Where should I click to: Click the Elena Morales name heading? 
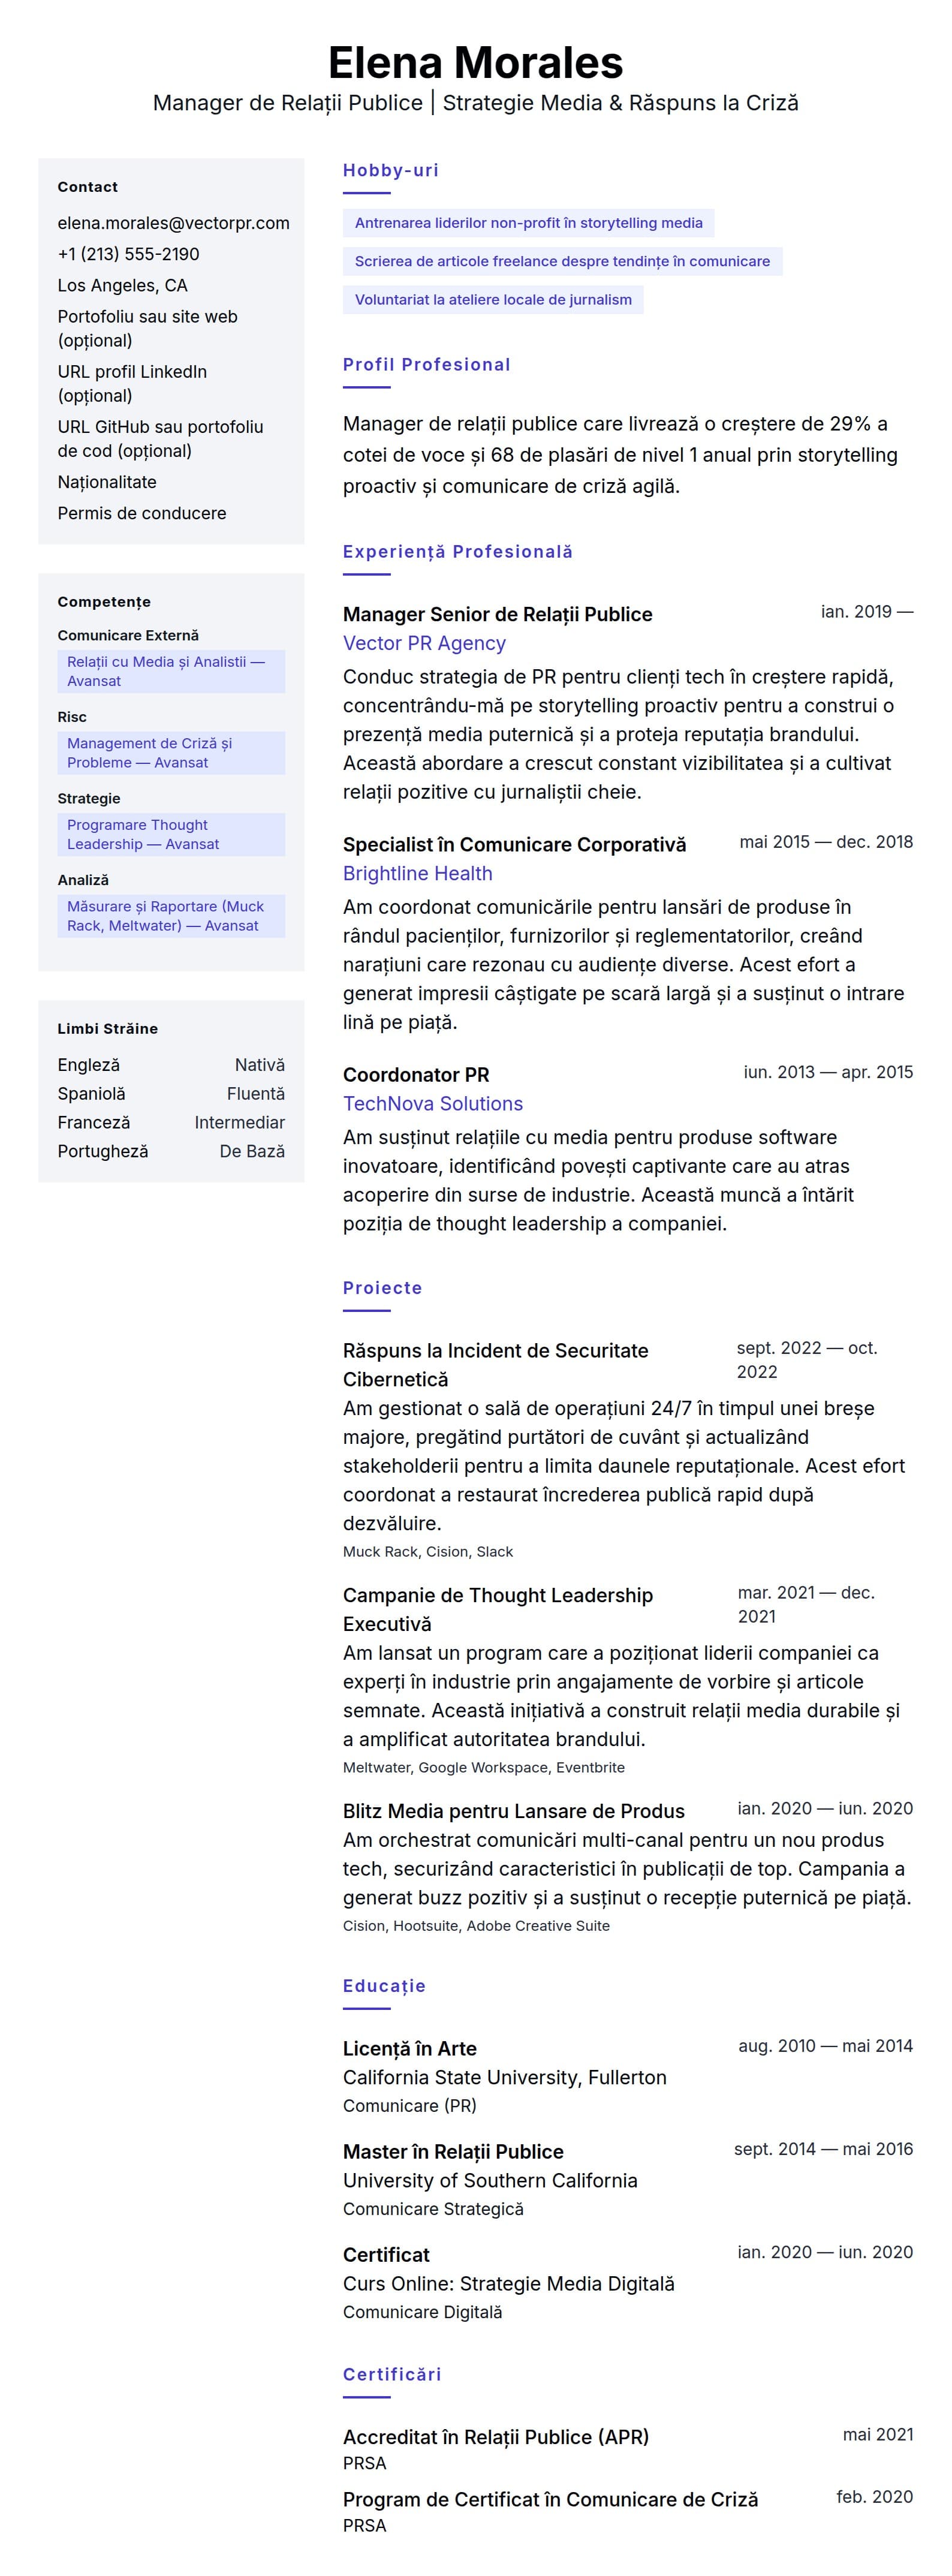coord(475,62)
